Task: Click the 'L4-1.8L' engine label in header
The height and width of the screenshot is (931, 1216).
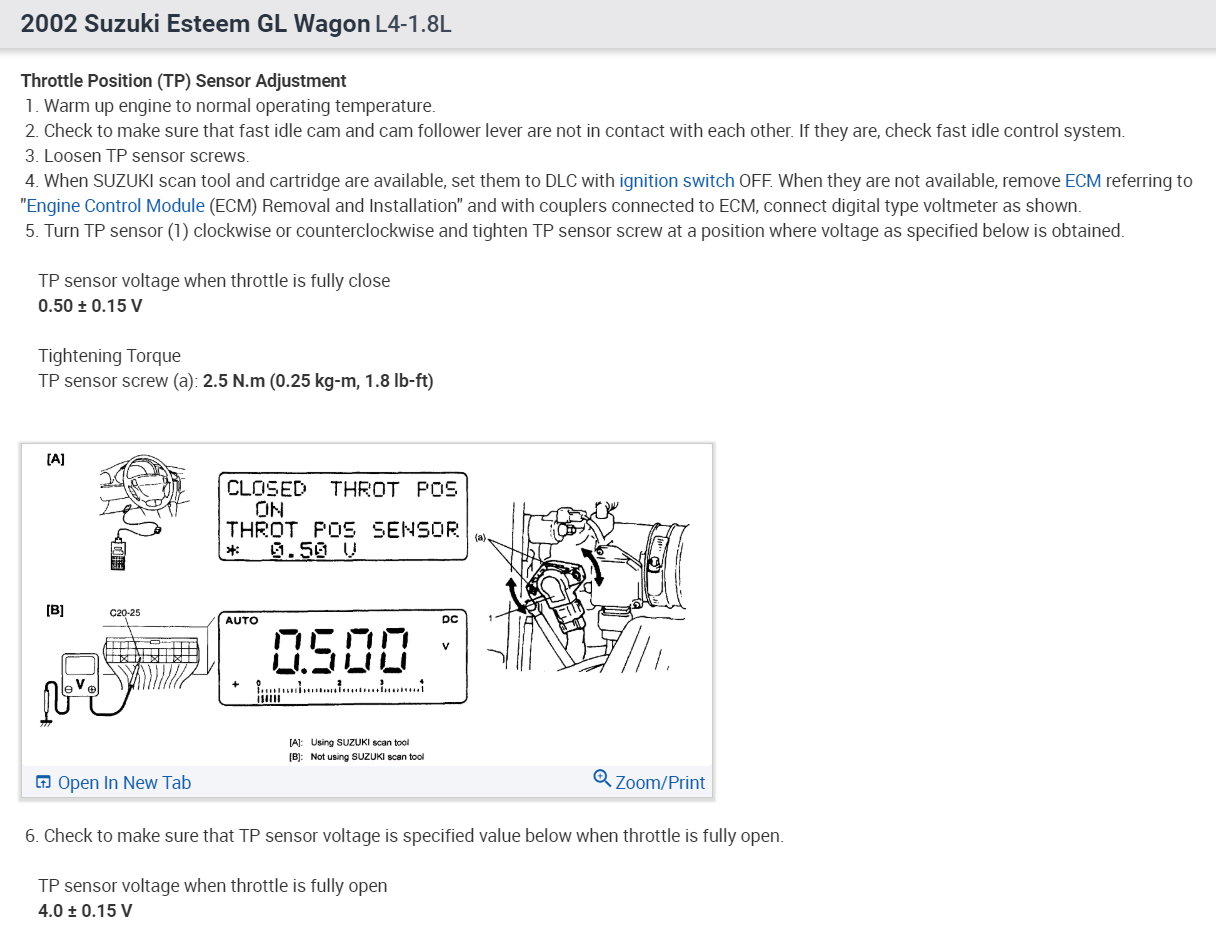Action: click(x=413, y=24)
